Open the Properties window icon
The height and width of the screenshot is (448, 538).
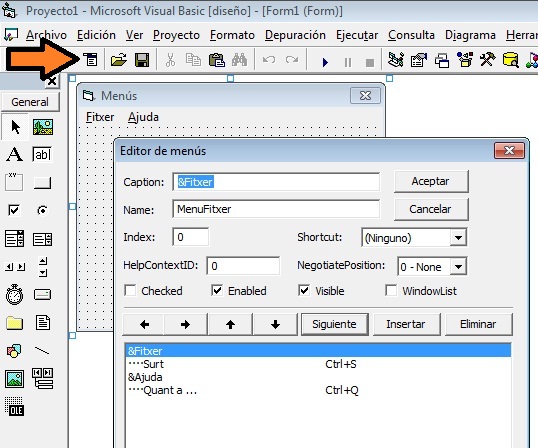tap(419, 60)
